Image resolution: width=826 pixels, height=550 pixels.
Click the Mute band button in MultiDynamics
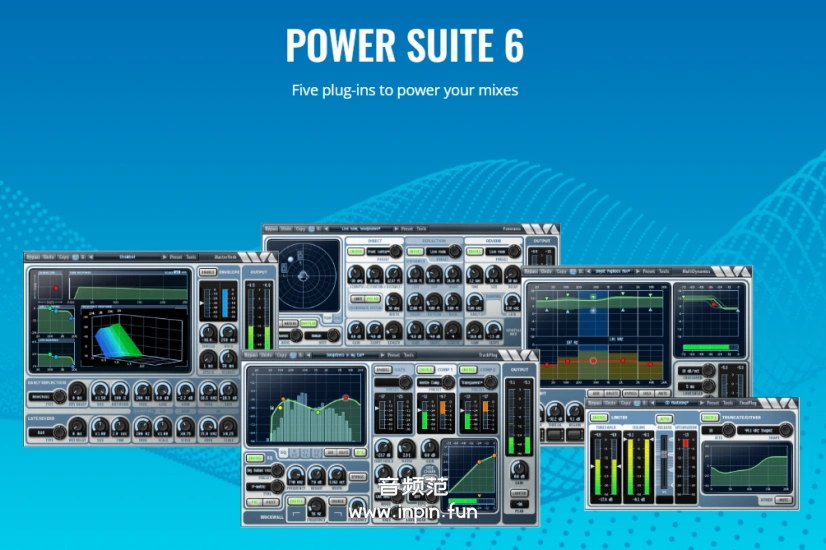coord(663,393)
